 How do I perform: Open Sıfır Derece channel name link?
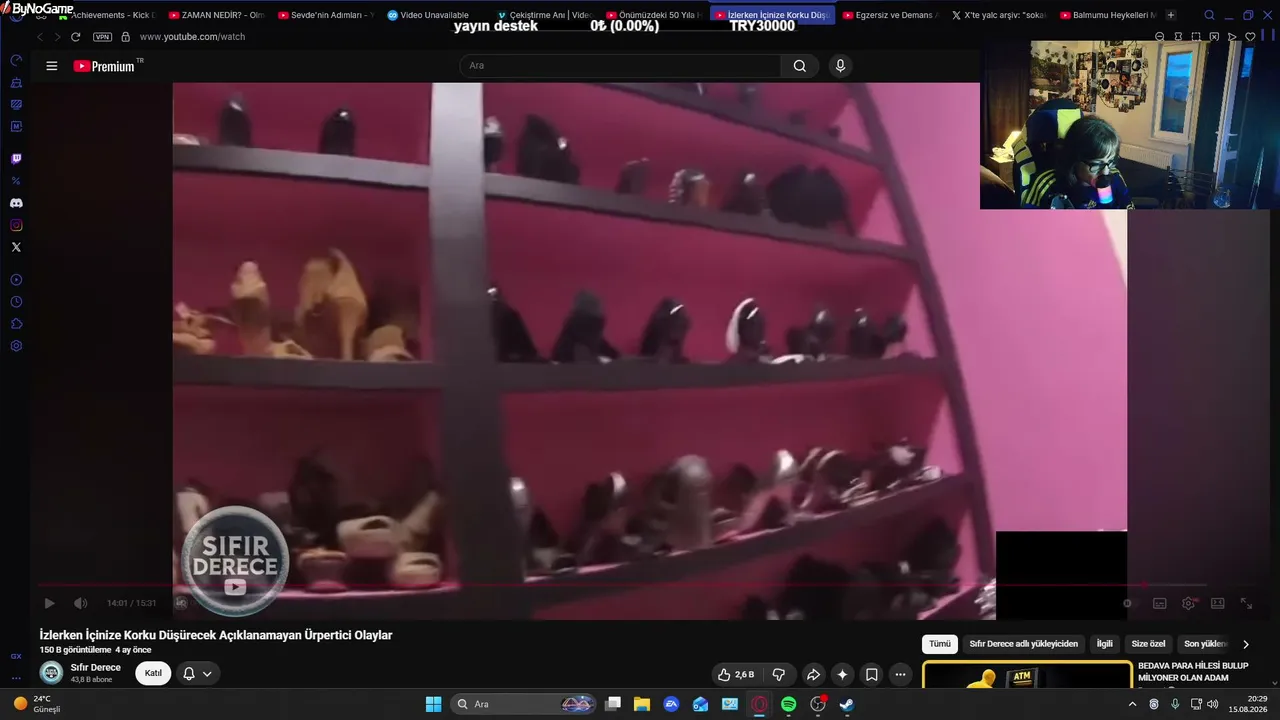tap(96, 668)
